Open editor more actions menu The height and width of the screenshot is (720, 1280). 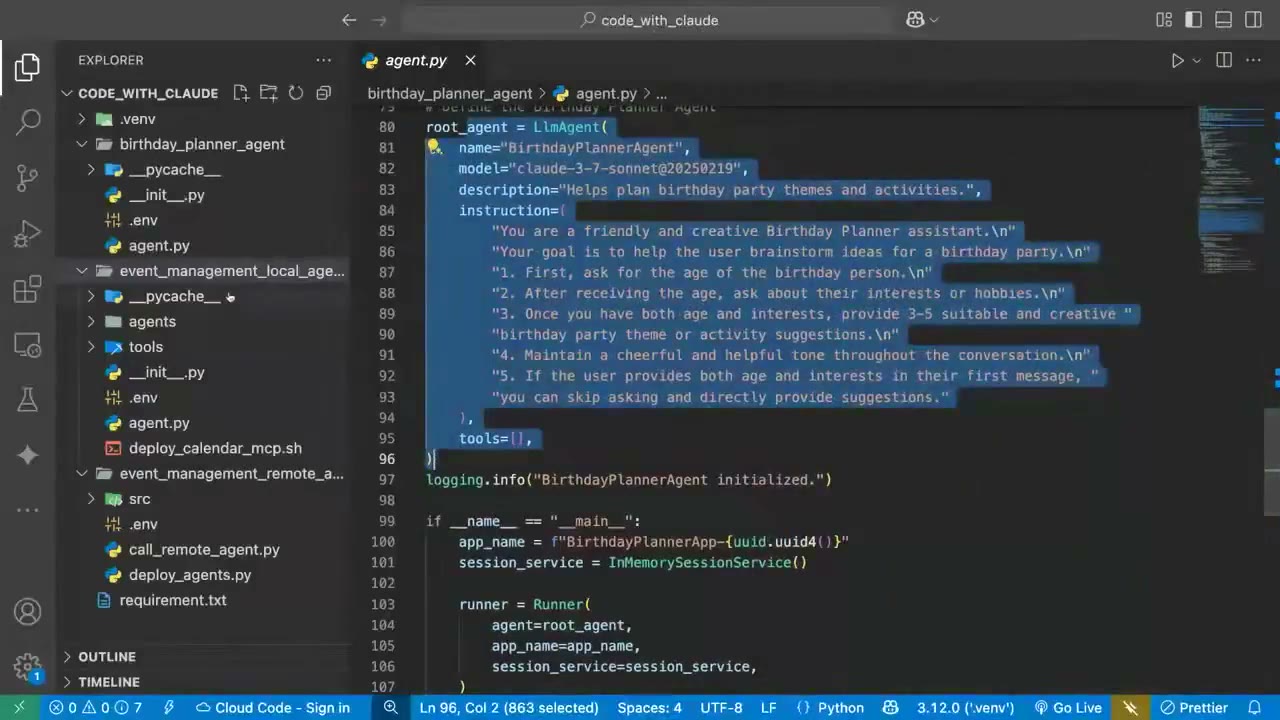pyautogui.click(x=1254, y=60)
